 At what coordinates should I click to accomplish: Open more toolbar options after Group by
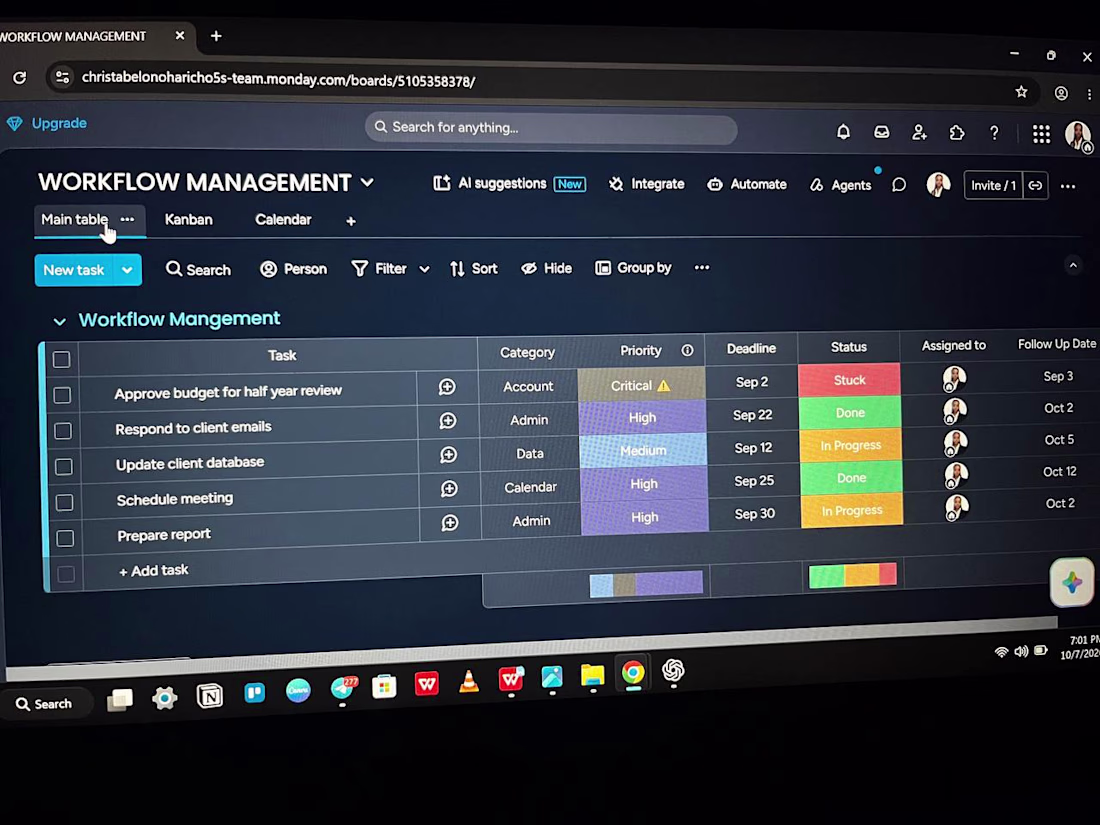coord(702,268)
